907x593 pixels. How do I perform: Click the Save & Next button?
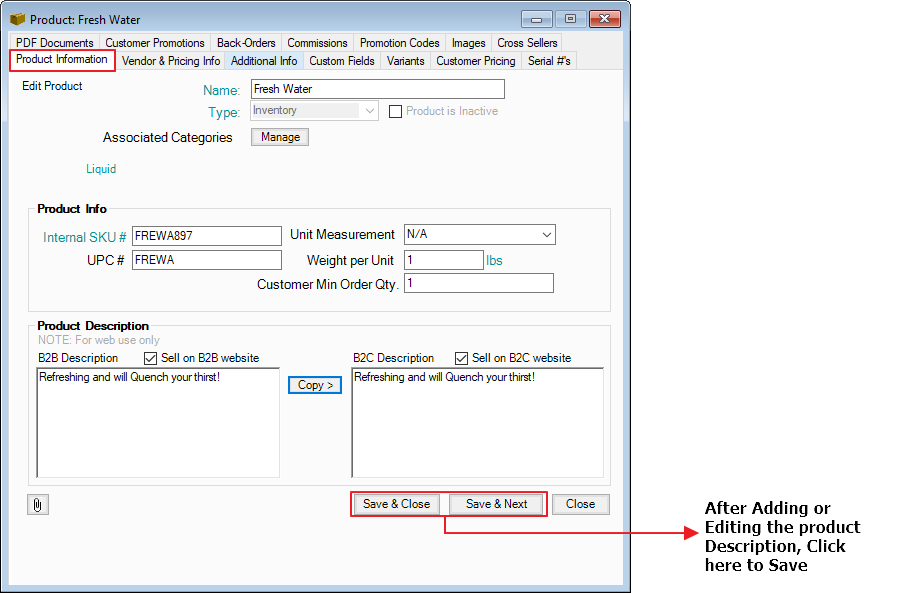point(496,504)
